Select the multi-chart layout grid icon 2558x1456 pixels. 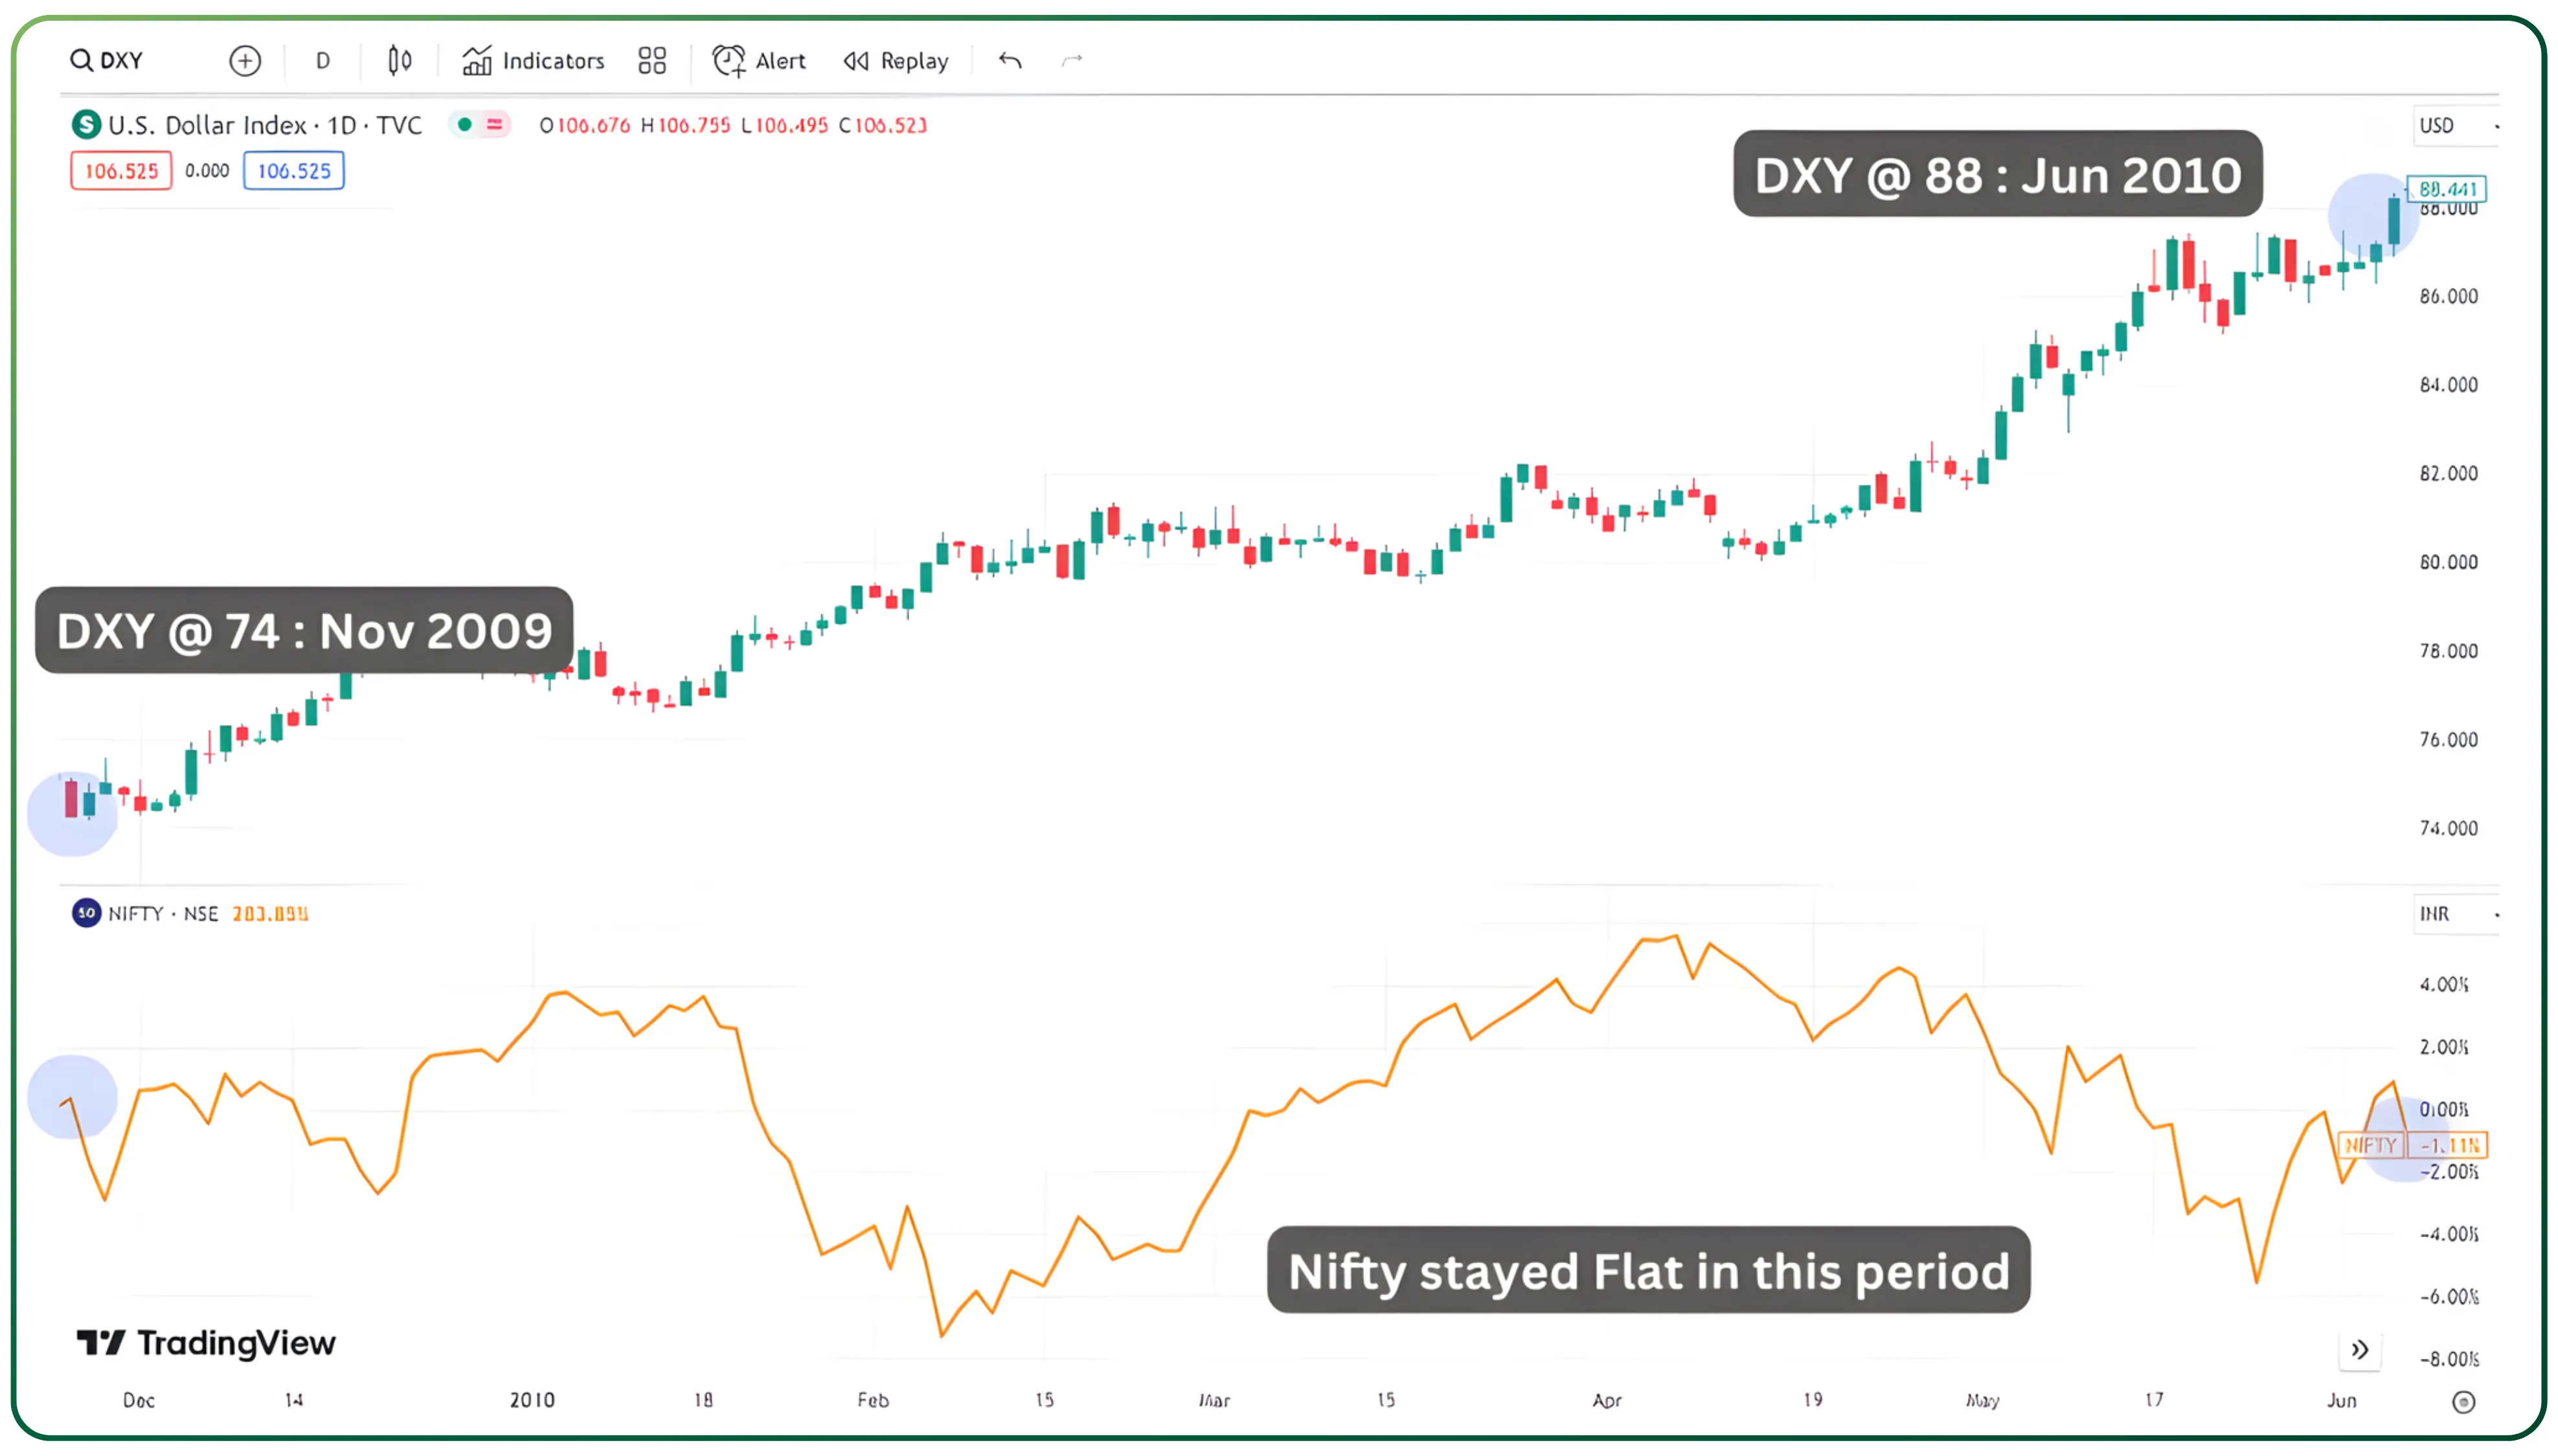coord(652,60)
